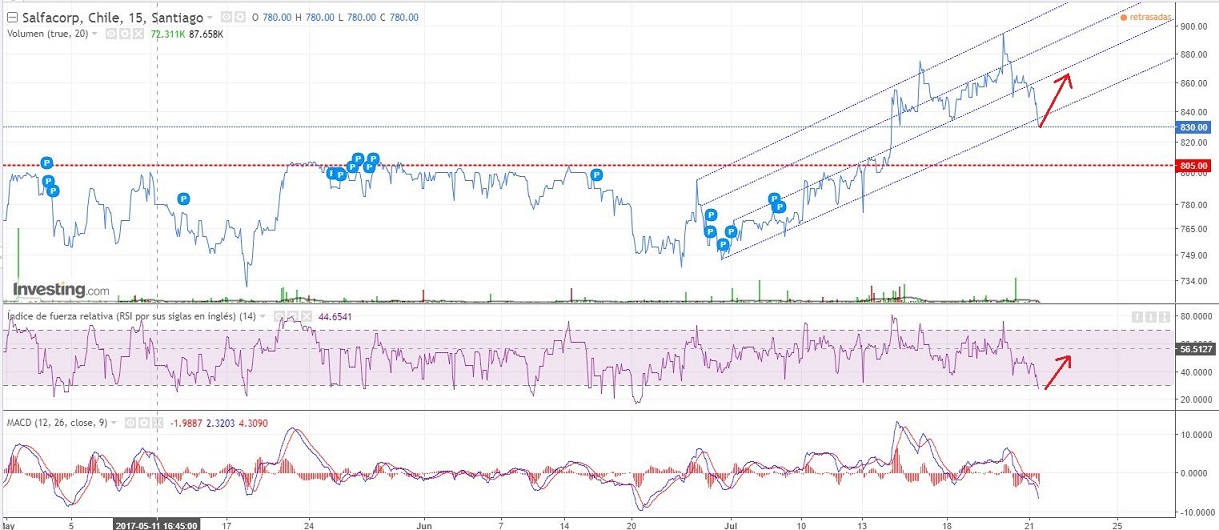Click the Open price value O 780.00

click(272, 17)
